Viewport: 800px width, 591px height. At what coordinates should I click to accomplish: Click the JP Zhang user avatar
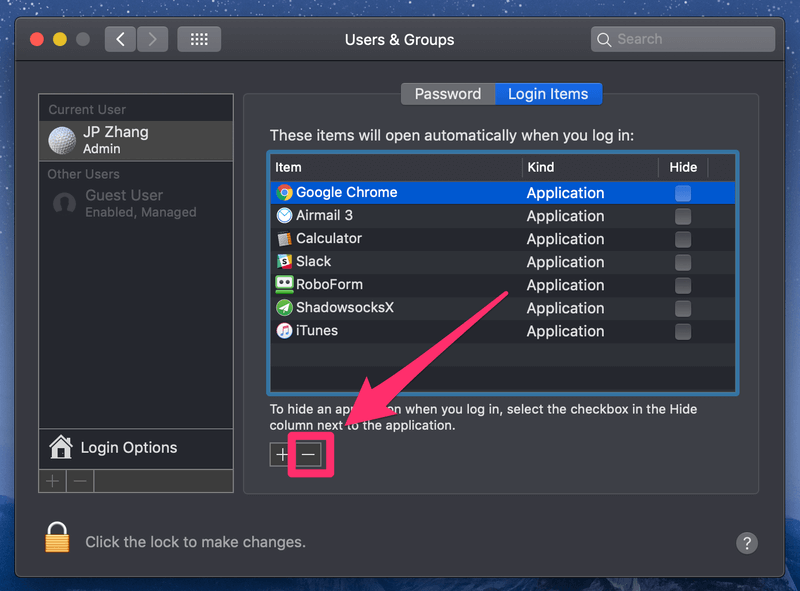tap(62, 140)
